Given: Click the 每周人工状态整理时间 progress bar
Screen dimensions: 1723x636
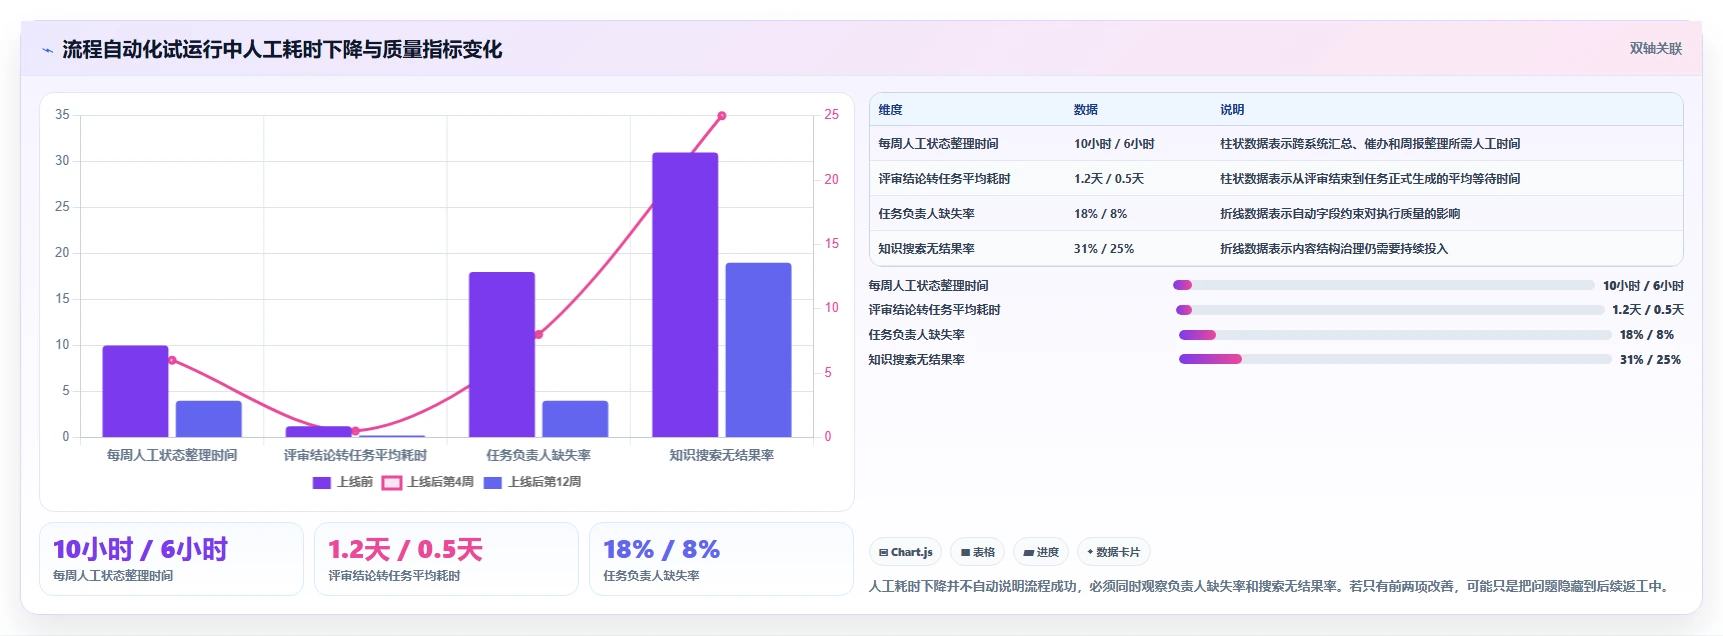Looking at the screenshot, I should tap(1383, 285).
